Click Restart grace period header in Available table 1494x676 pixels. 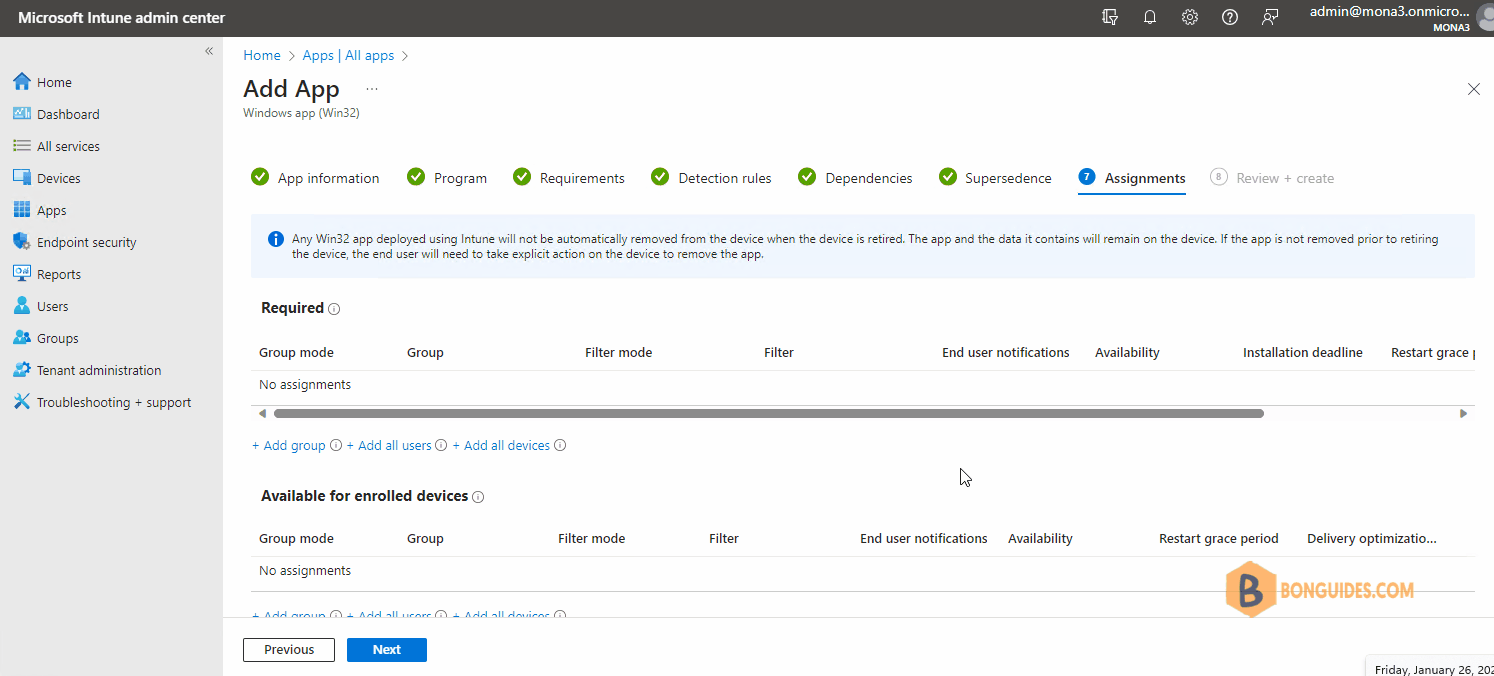pos(1218,538)
